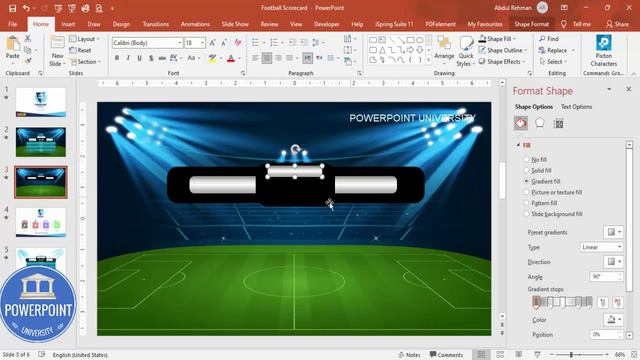Select the Gradient fill option
The width and height of the screenshot is (640, 360).
pos(542,181)
